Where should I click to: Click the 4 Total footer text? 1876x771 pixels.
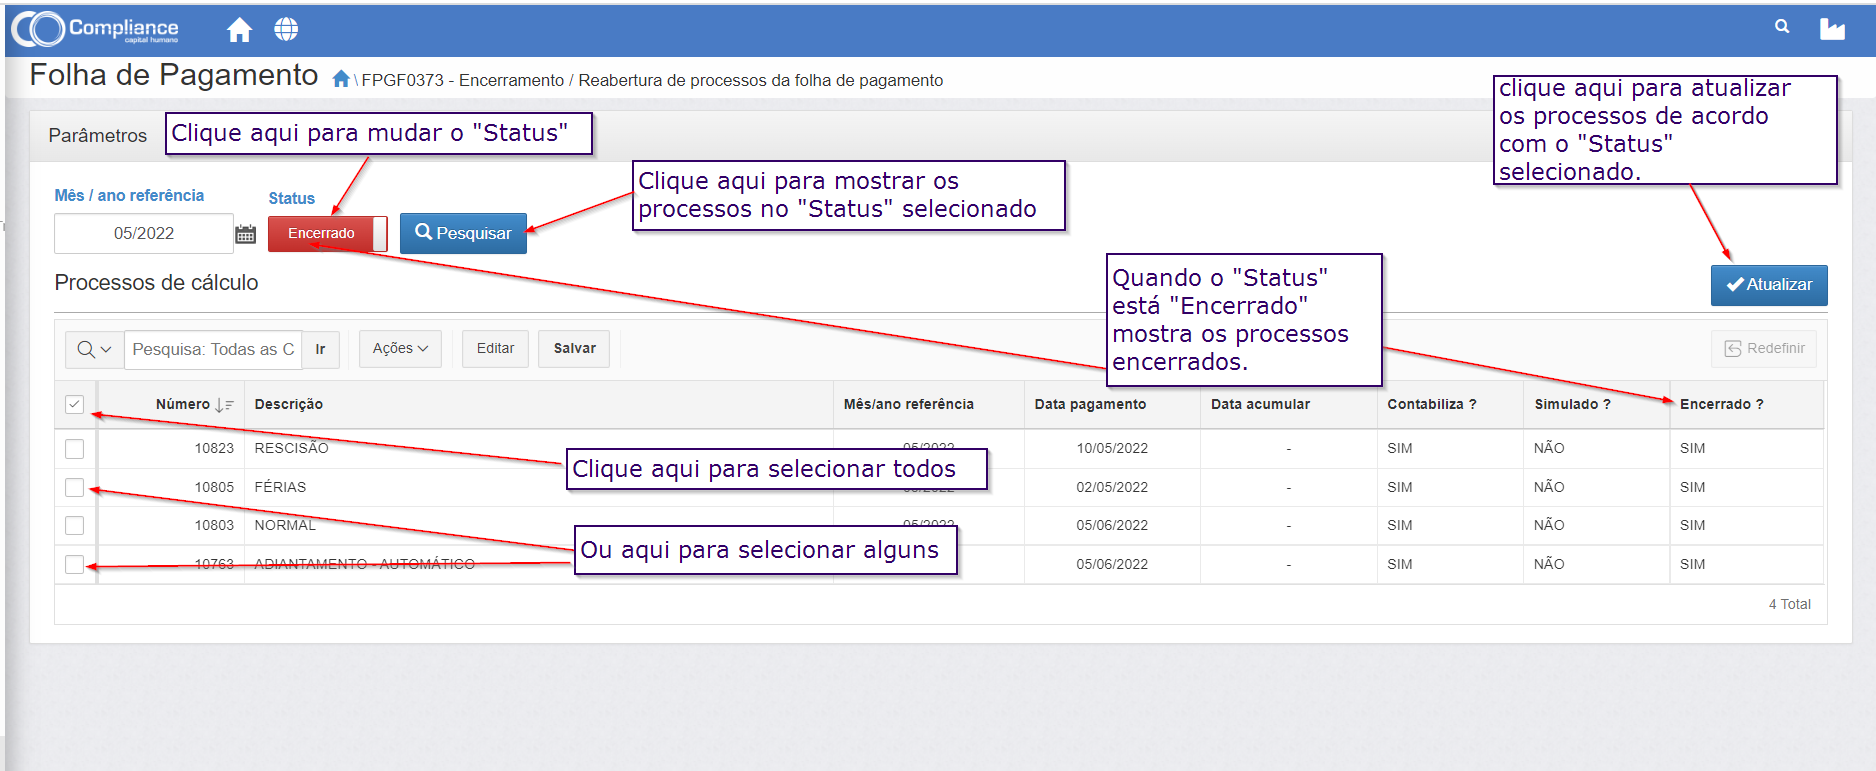(x=1789, y=604)
